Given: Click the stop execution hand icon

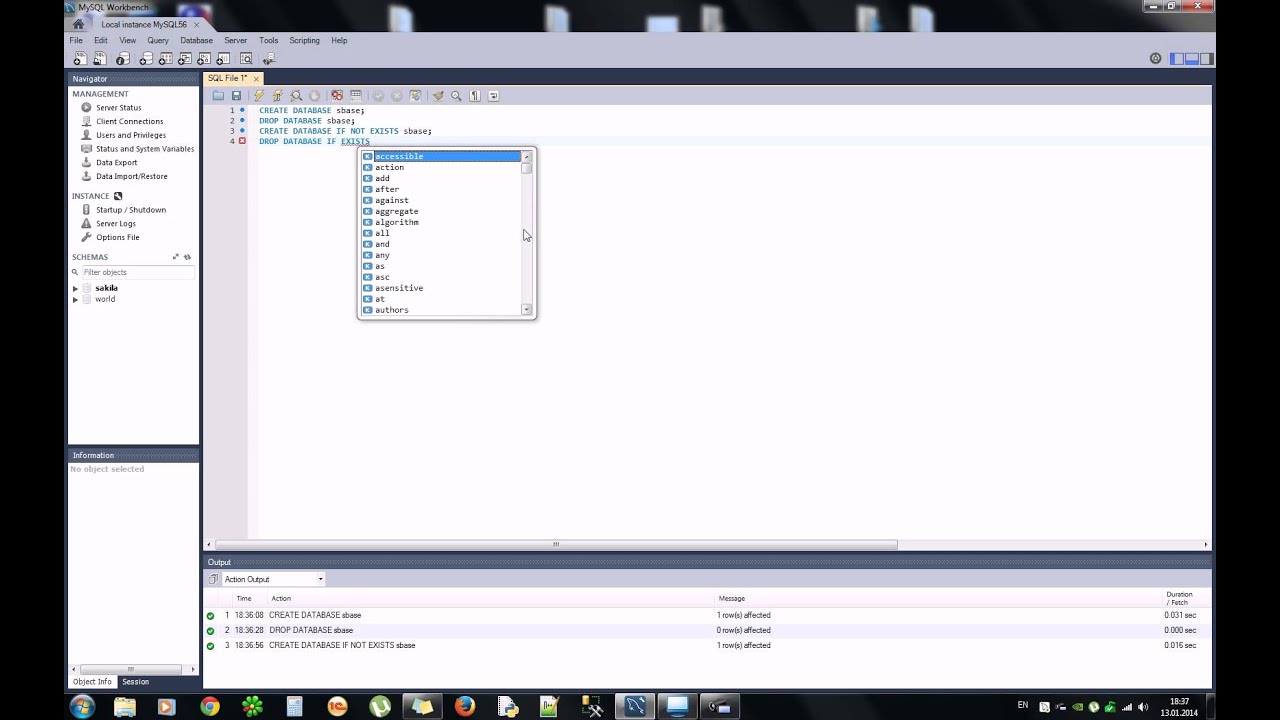Looking at the screenshot, I should point(314,96).
